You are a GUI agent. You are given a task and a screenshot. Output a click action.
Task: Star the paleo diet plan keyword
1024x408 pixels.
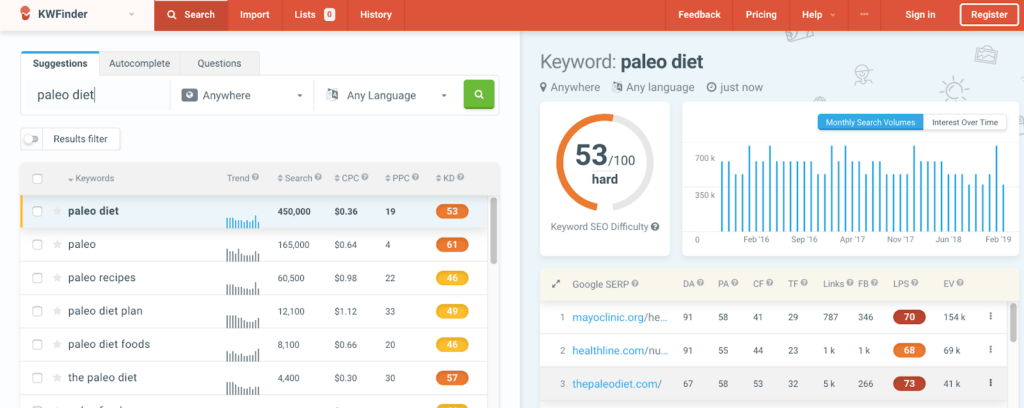pos(57,311)
